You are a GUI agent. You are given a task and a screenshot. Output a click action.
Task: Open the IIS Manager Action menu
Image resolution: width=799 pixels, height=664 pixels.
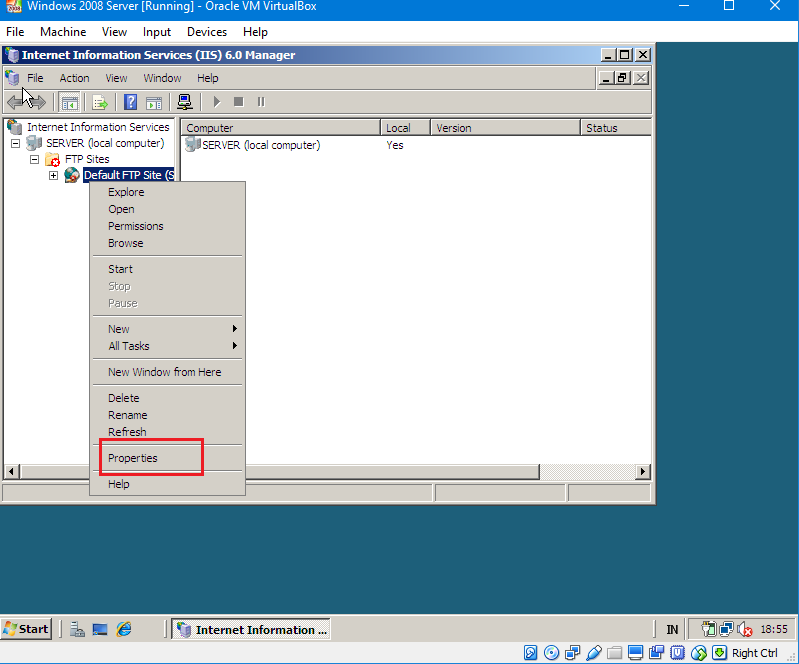pos(74,78)
